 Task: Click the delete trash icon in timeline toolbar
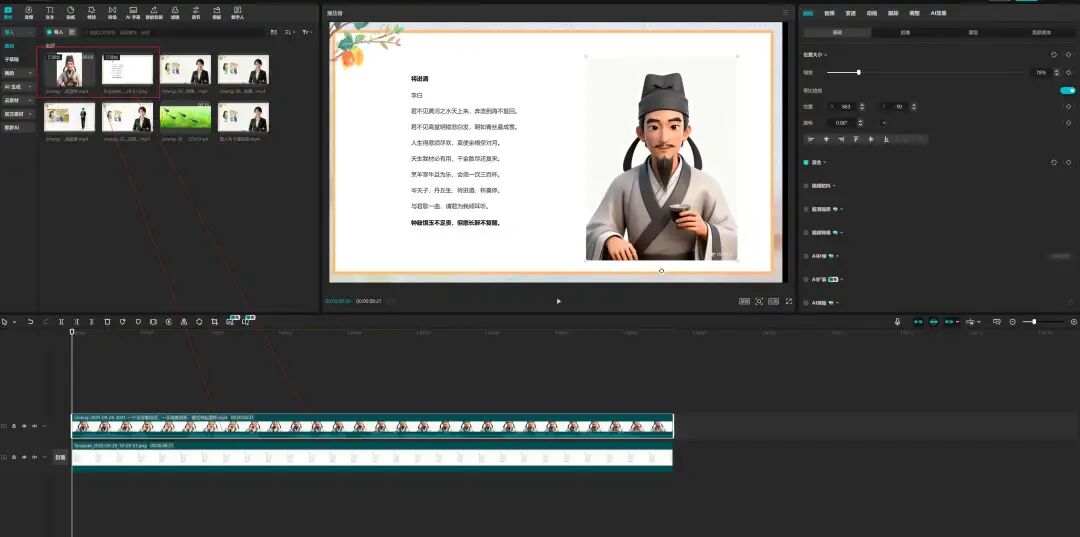pos(107,322)
